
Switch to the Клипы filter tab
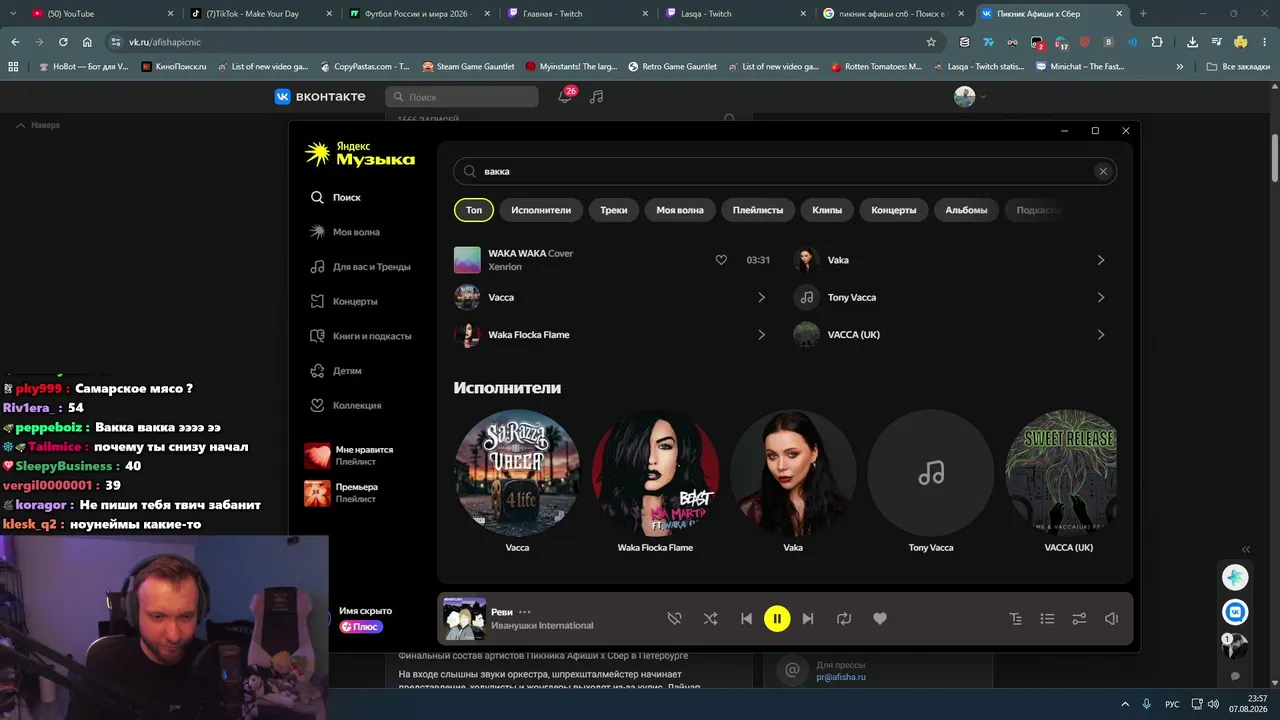point(827,210)
